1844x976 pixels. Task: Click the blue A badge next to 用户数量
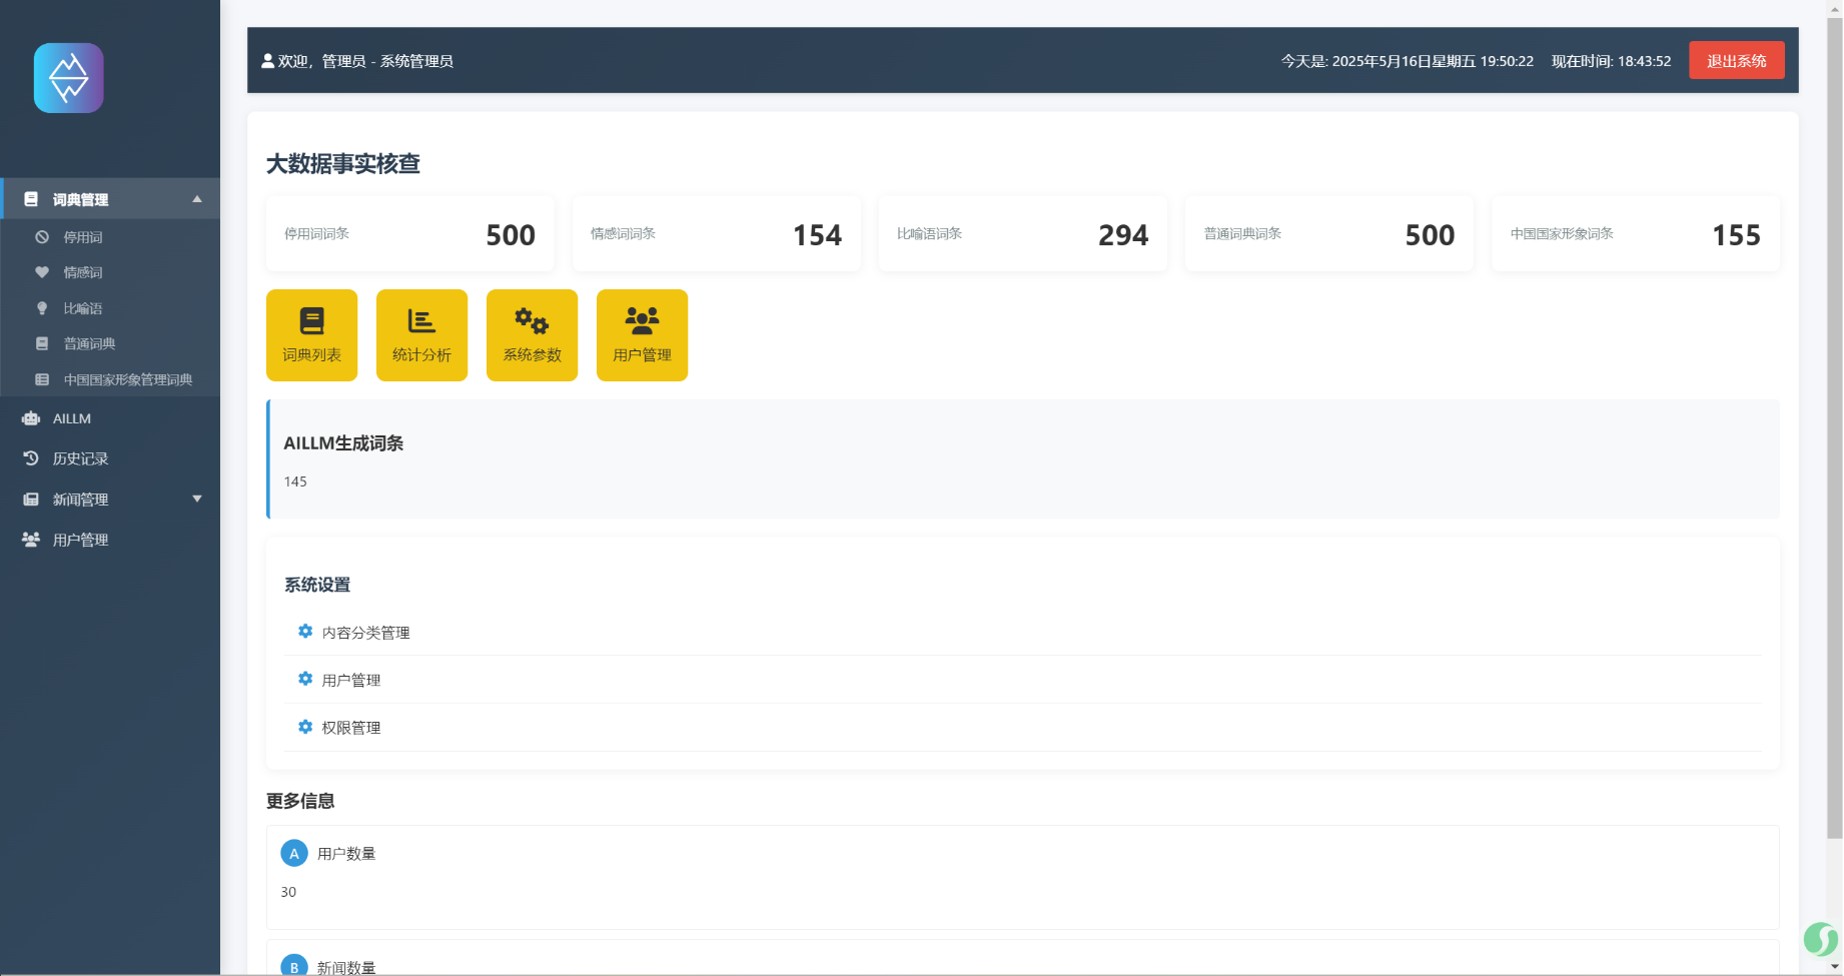tap(294, 854)
